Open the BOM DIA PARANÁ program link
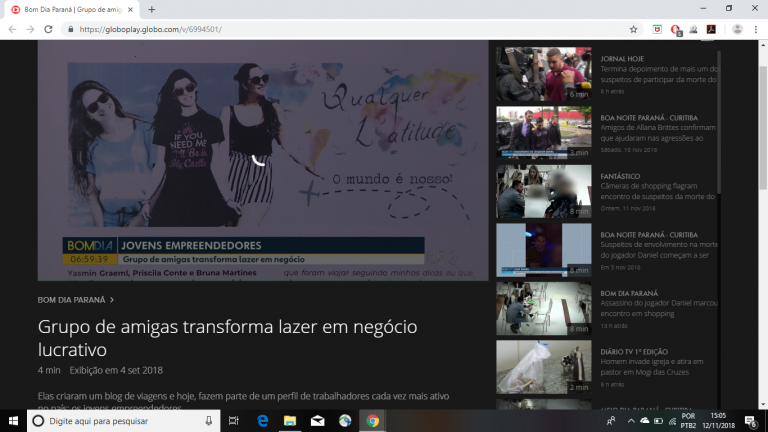The width and height of the screenshot is (768, 432). point(72,300)
